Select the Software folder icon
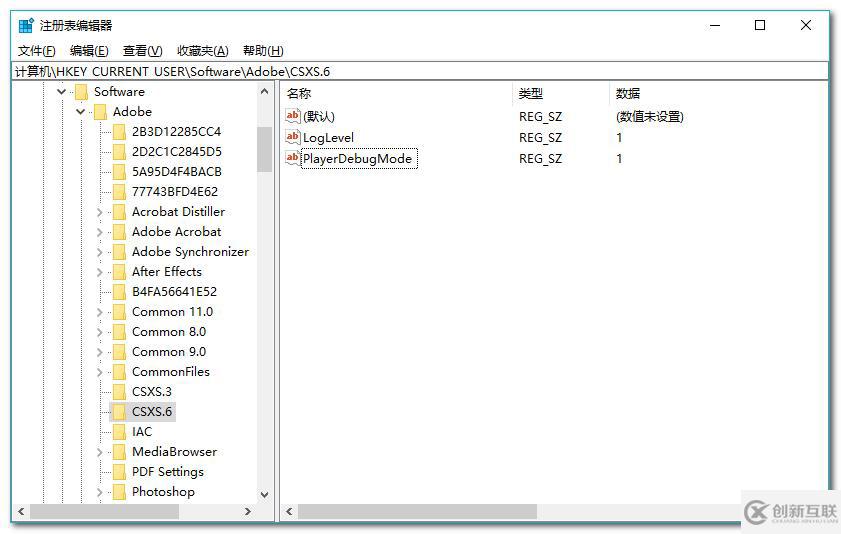 (x=82, y=92)
